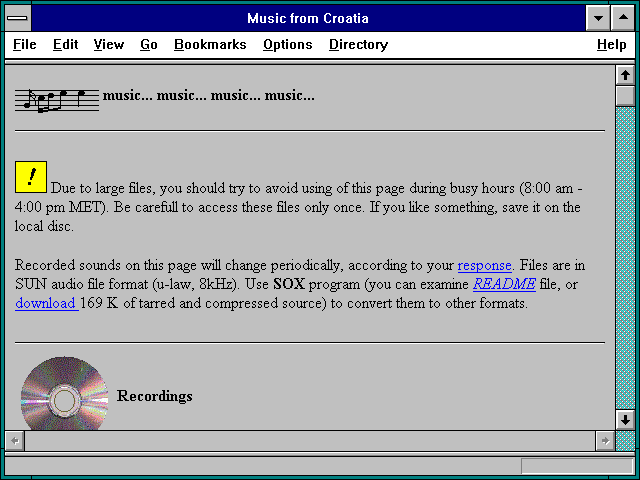Follow the response link
Screen dimensions: 640x480
pyautogui.click(x=484, y=266)
